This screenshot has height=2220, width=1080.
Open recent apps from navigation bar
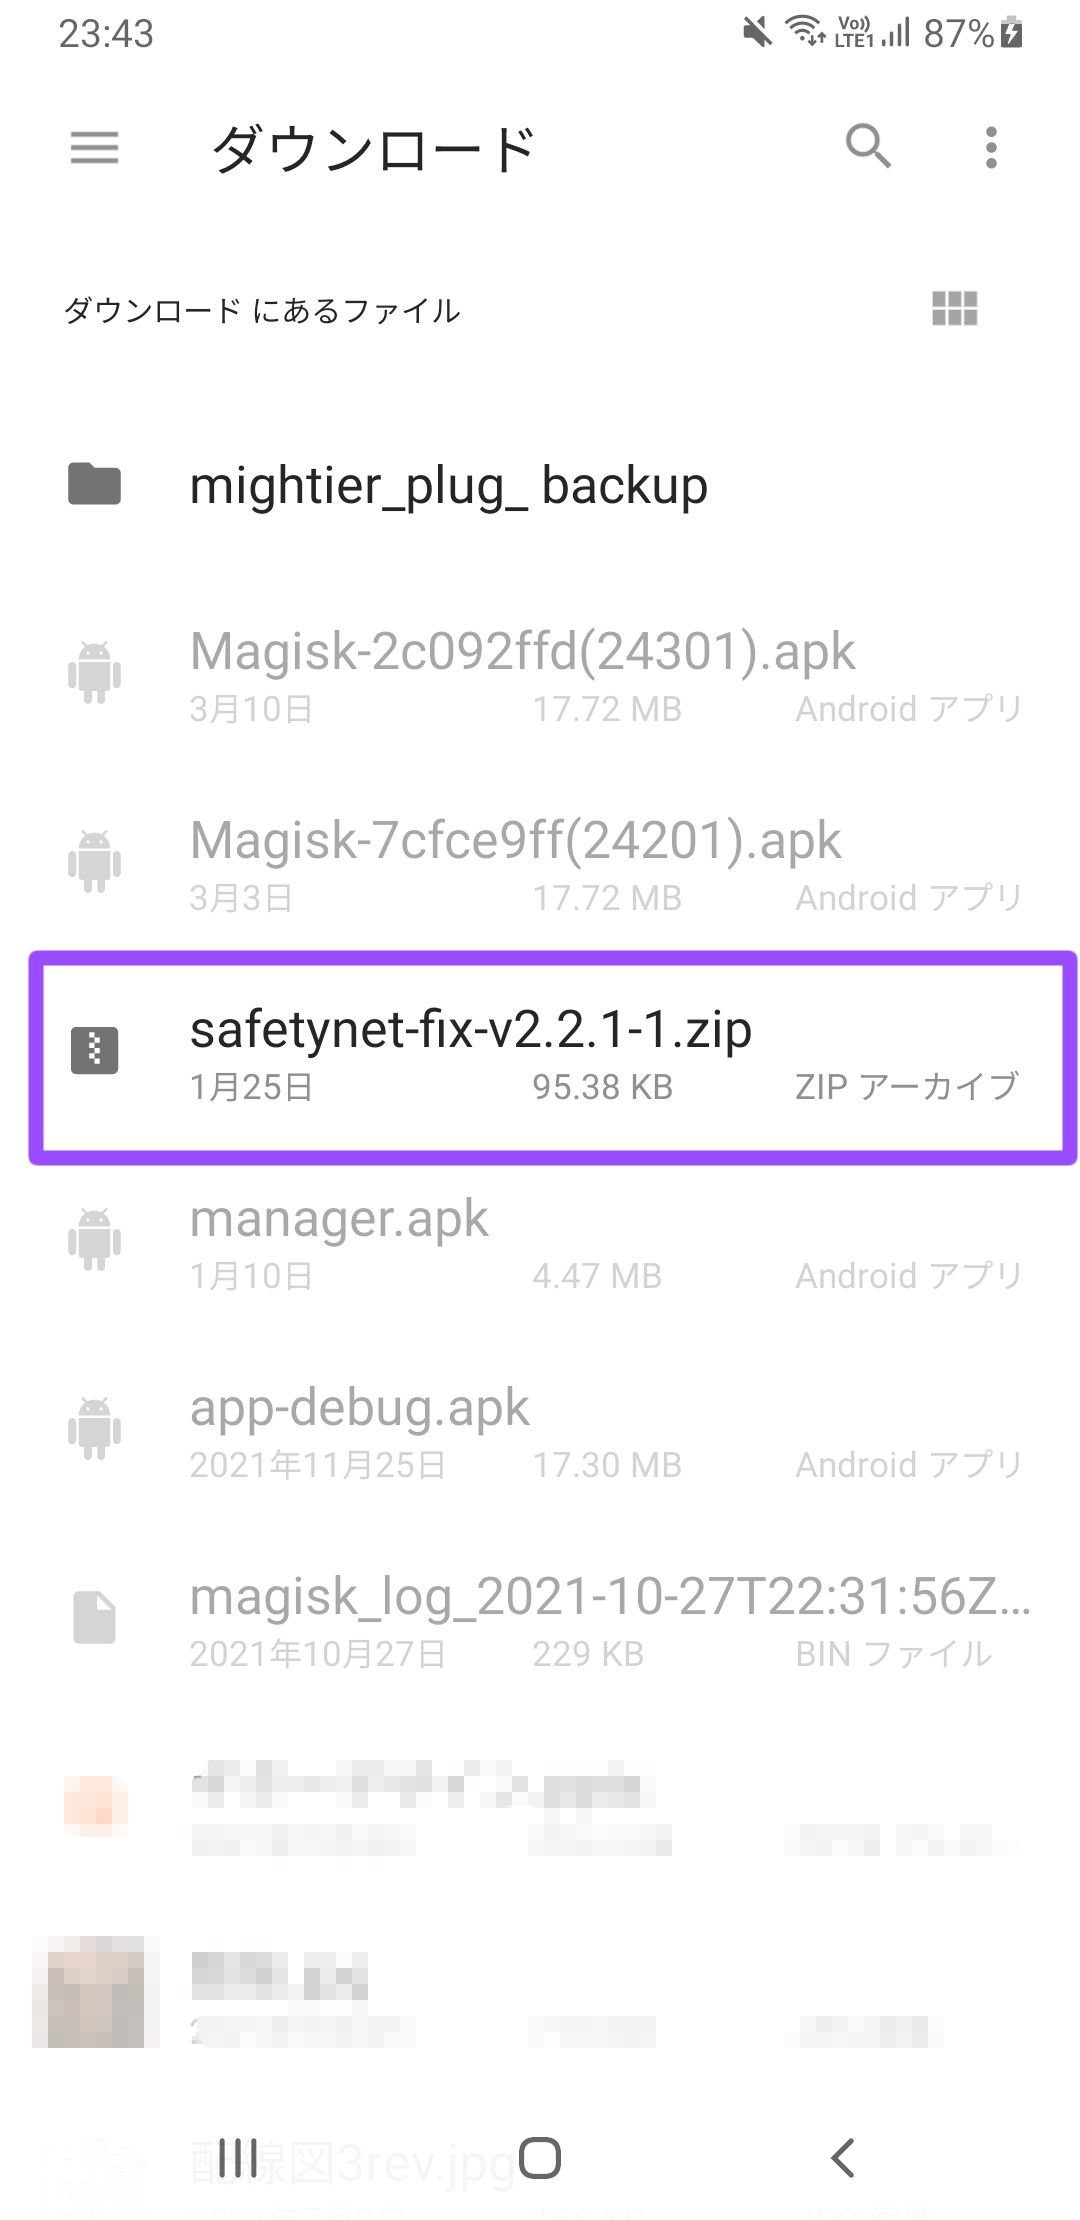pos(238,2157)
